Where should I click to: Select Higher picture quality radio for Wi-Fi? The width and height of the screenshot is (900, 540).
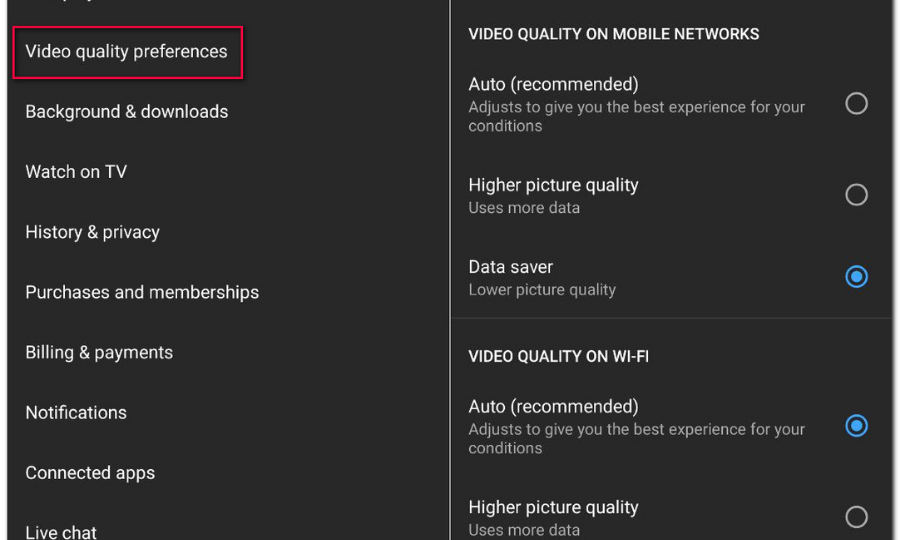pyautogui.click(x=856, y=517)
